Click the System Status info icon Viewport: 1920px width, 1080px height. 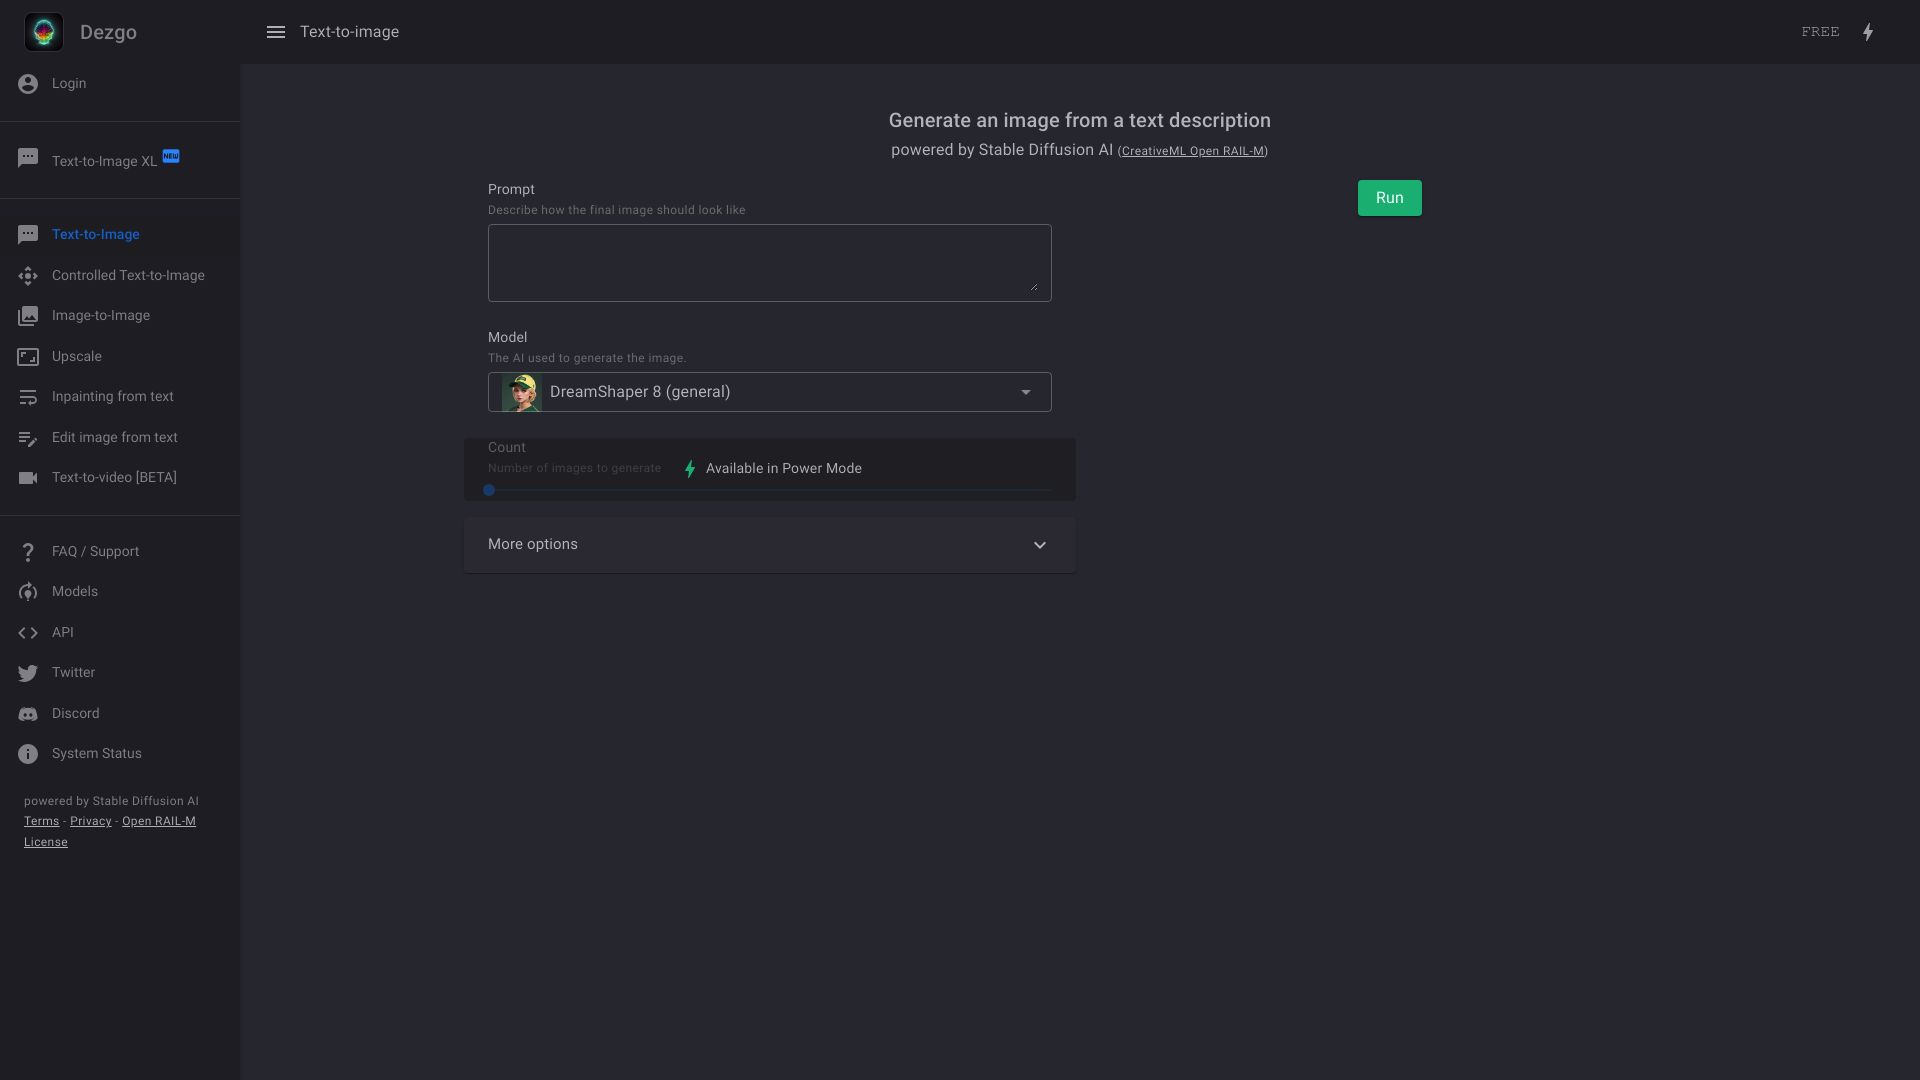coord(28,754)
